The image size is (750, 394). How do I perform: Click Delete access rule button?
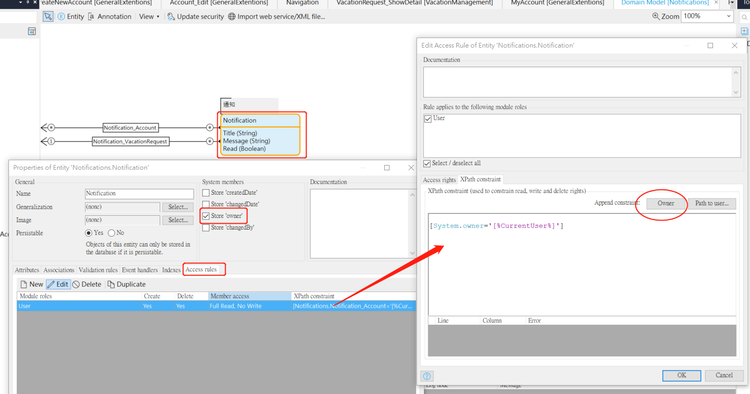[87, 284]
